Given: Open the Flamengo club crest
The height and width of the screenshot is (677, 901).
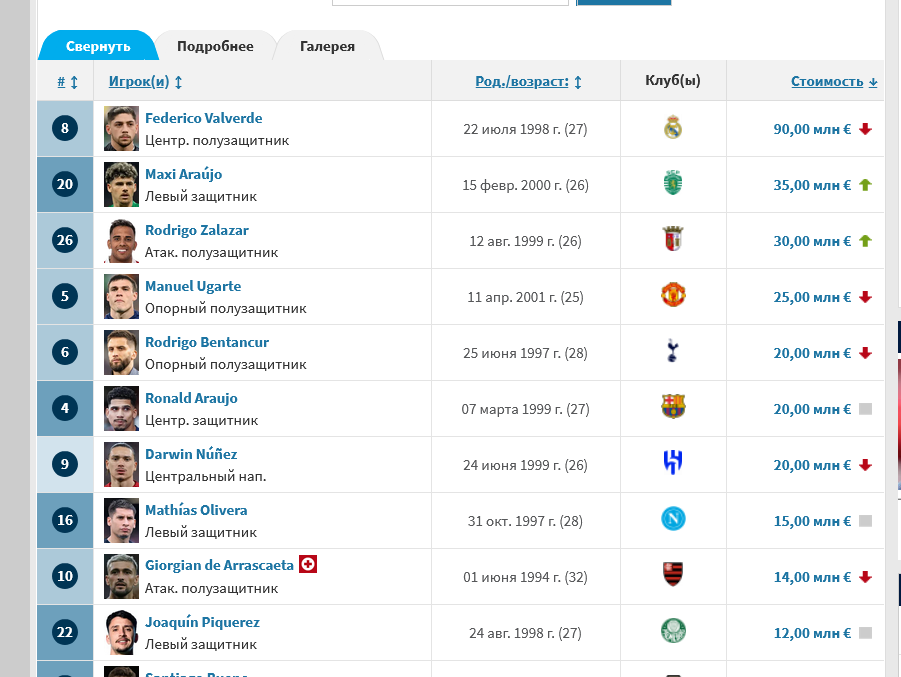Looking at the screenshot, I should click(673, 575).
